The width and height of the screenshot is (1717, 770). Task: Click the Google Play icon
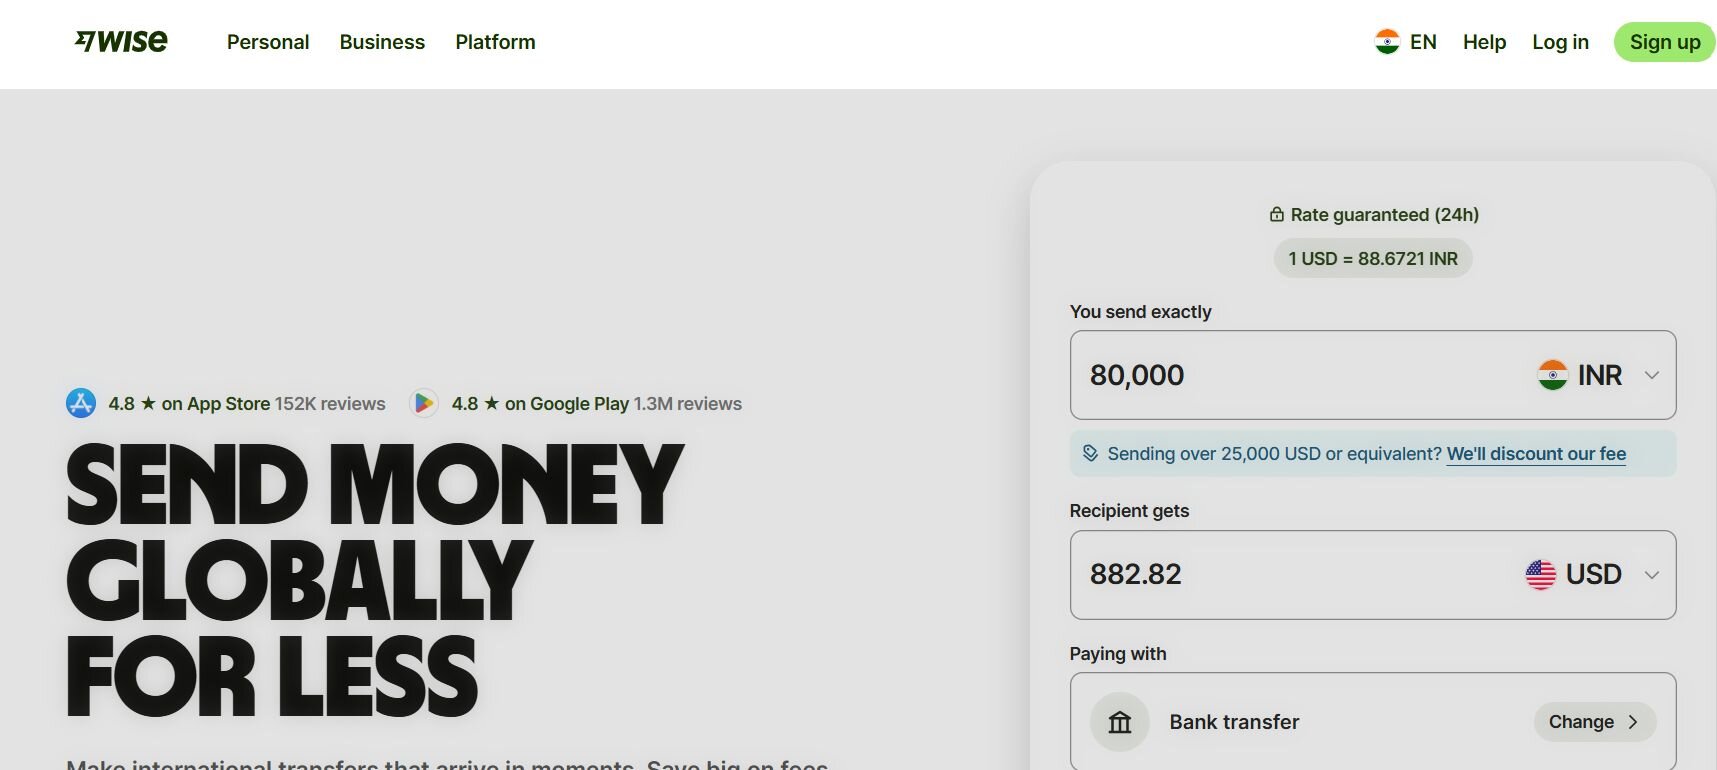pyautogui.click(x=424, y=404)
